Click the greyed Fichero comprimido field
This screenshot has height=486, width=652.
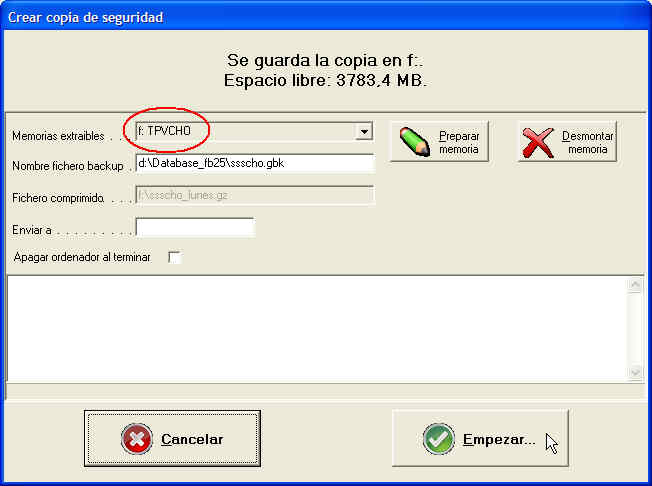[x=255, y=195]
